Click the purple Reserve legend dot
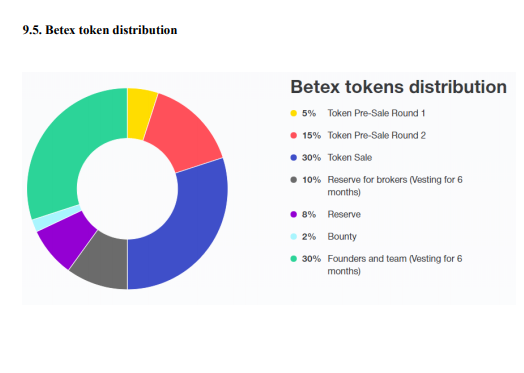This screenshot has height=373, width=524. 293,214
